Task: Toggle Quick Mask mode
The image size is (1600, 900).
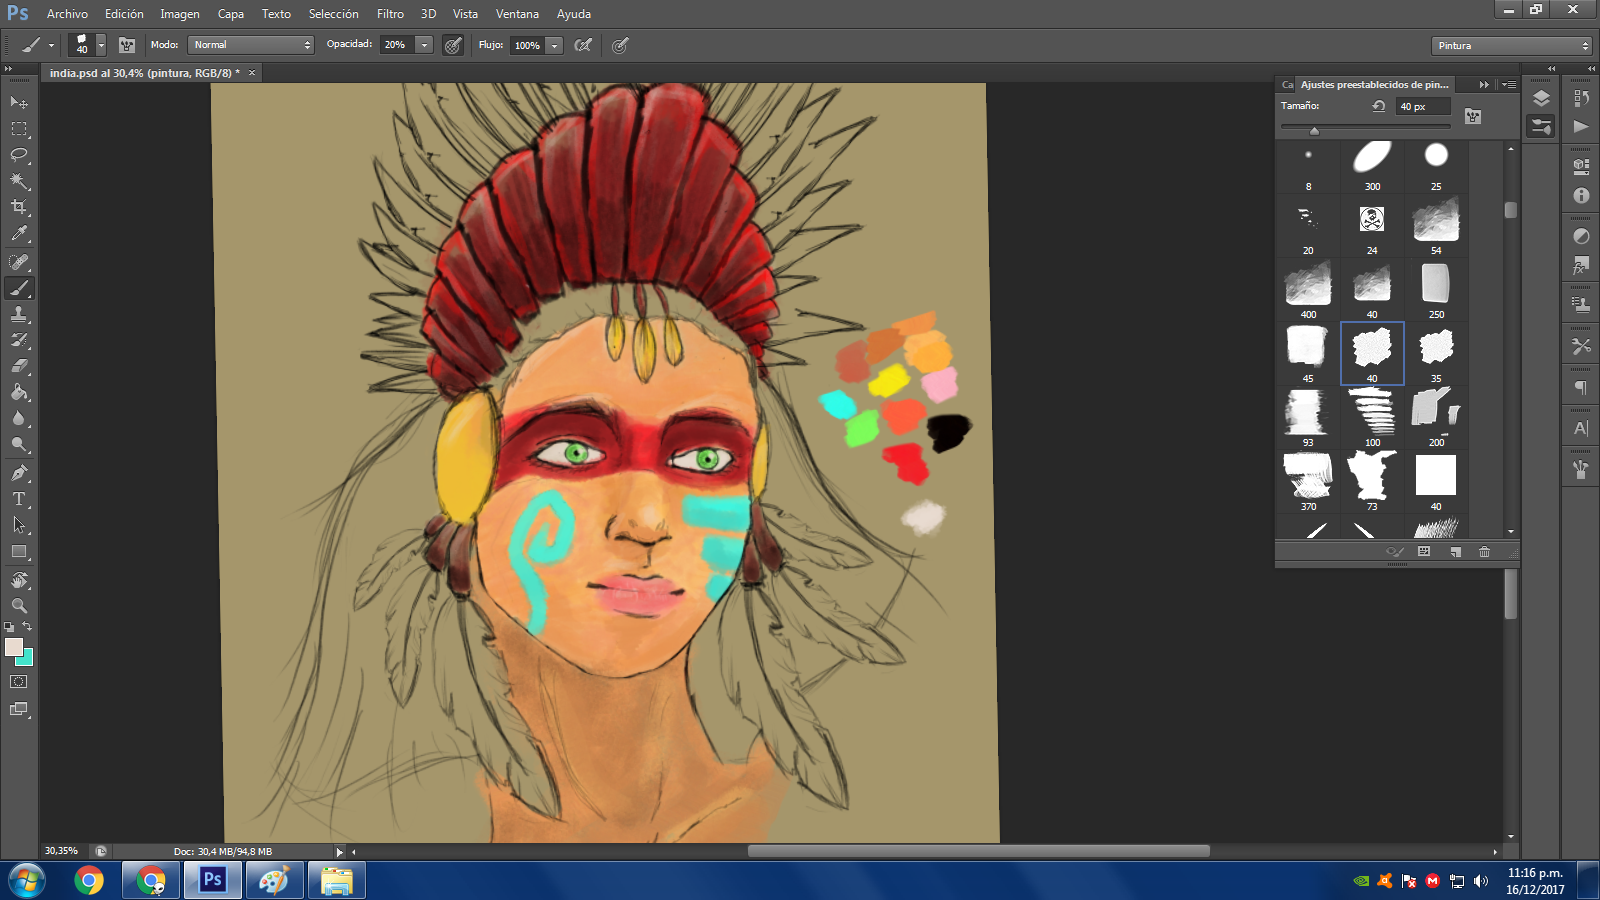Action: click(19, 682)
